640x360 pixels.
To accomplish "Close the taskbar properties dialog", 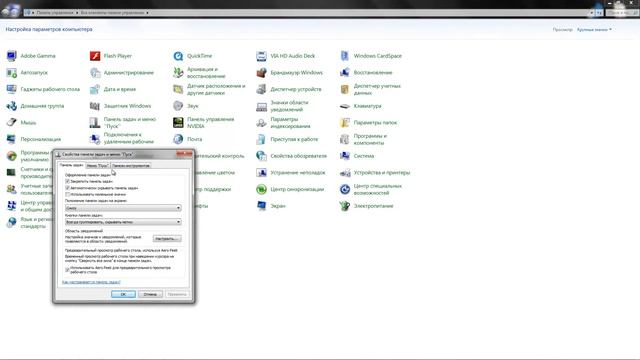I will pos(184,154).
